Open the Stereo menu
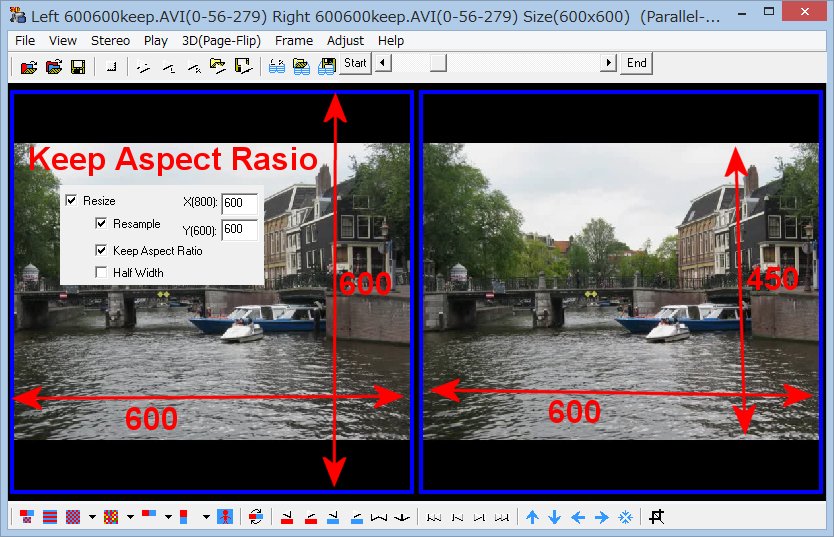The width and height of the screenshot is (834, 537). (110, 40)
